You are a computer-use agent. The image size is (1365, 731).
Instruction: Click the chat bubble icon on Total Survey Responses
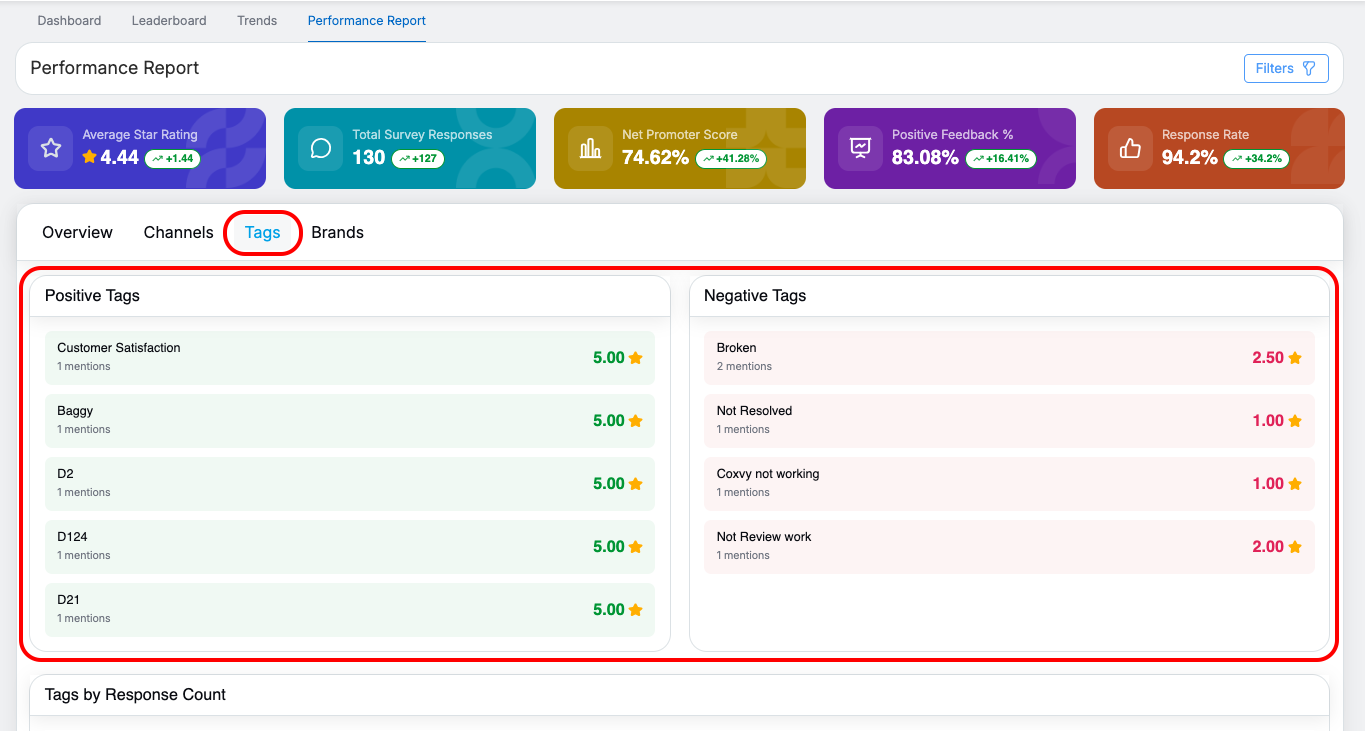(x=321, y=148)
